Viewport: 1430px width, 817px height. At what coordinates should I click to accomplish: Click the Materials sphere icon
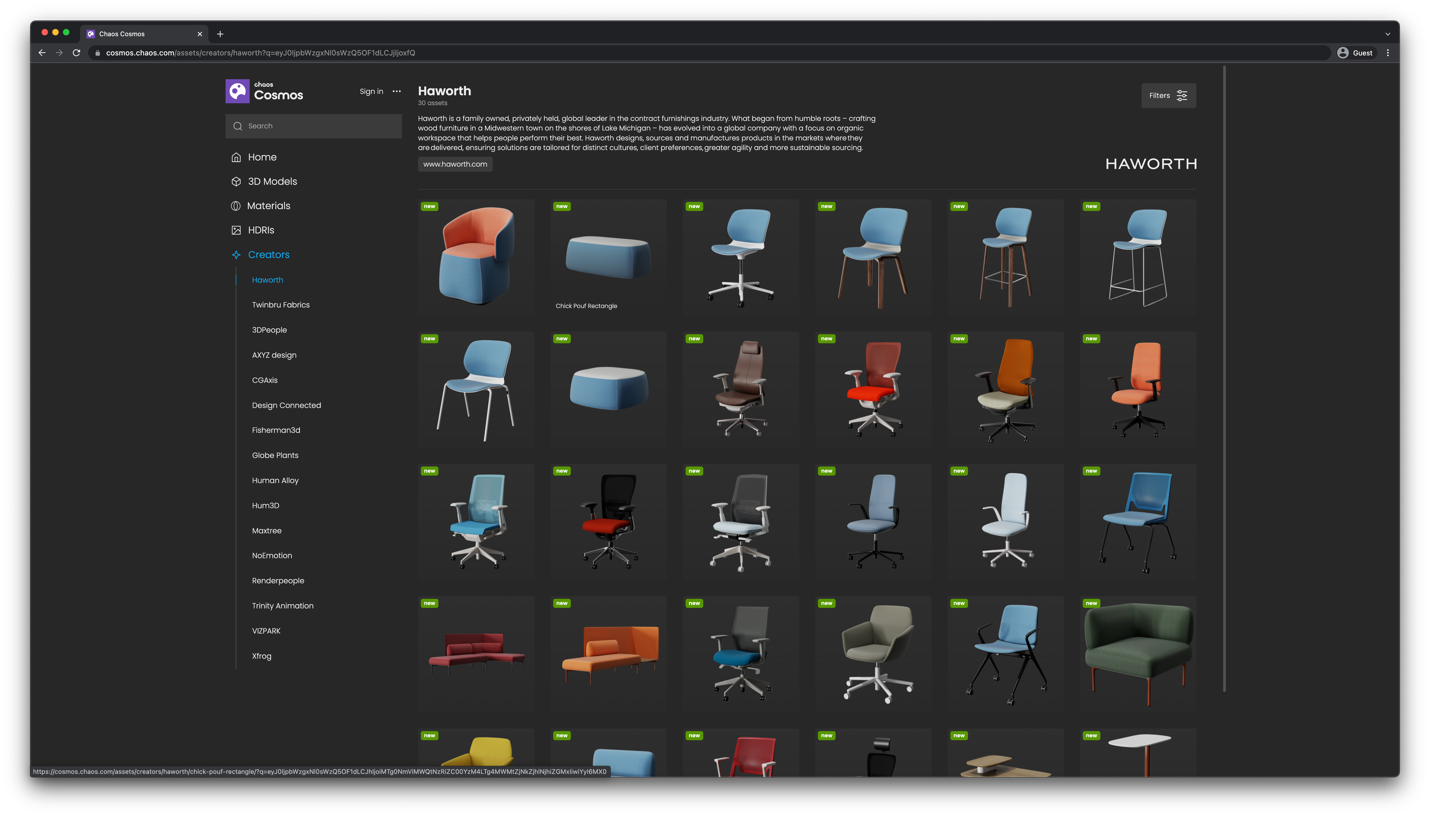(x=236, y=206)
